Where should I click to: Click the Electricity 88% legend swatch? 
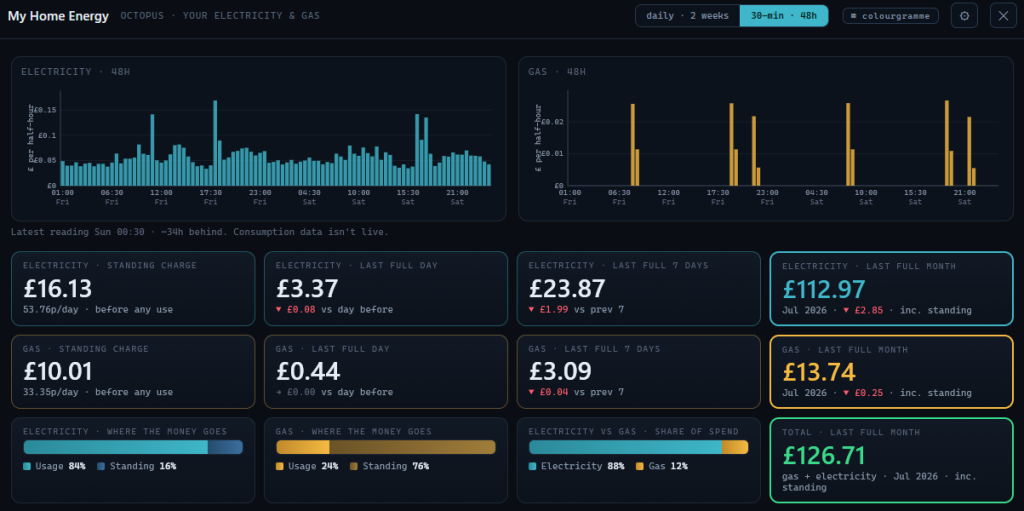point(532,467)
